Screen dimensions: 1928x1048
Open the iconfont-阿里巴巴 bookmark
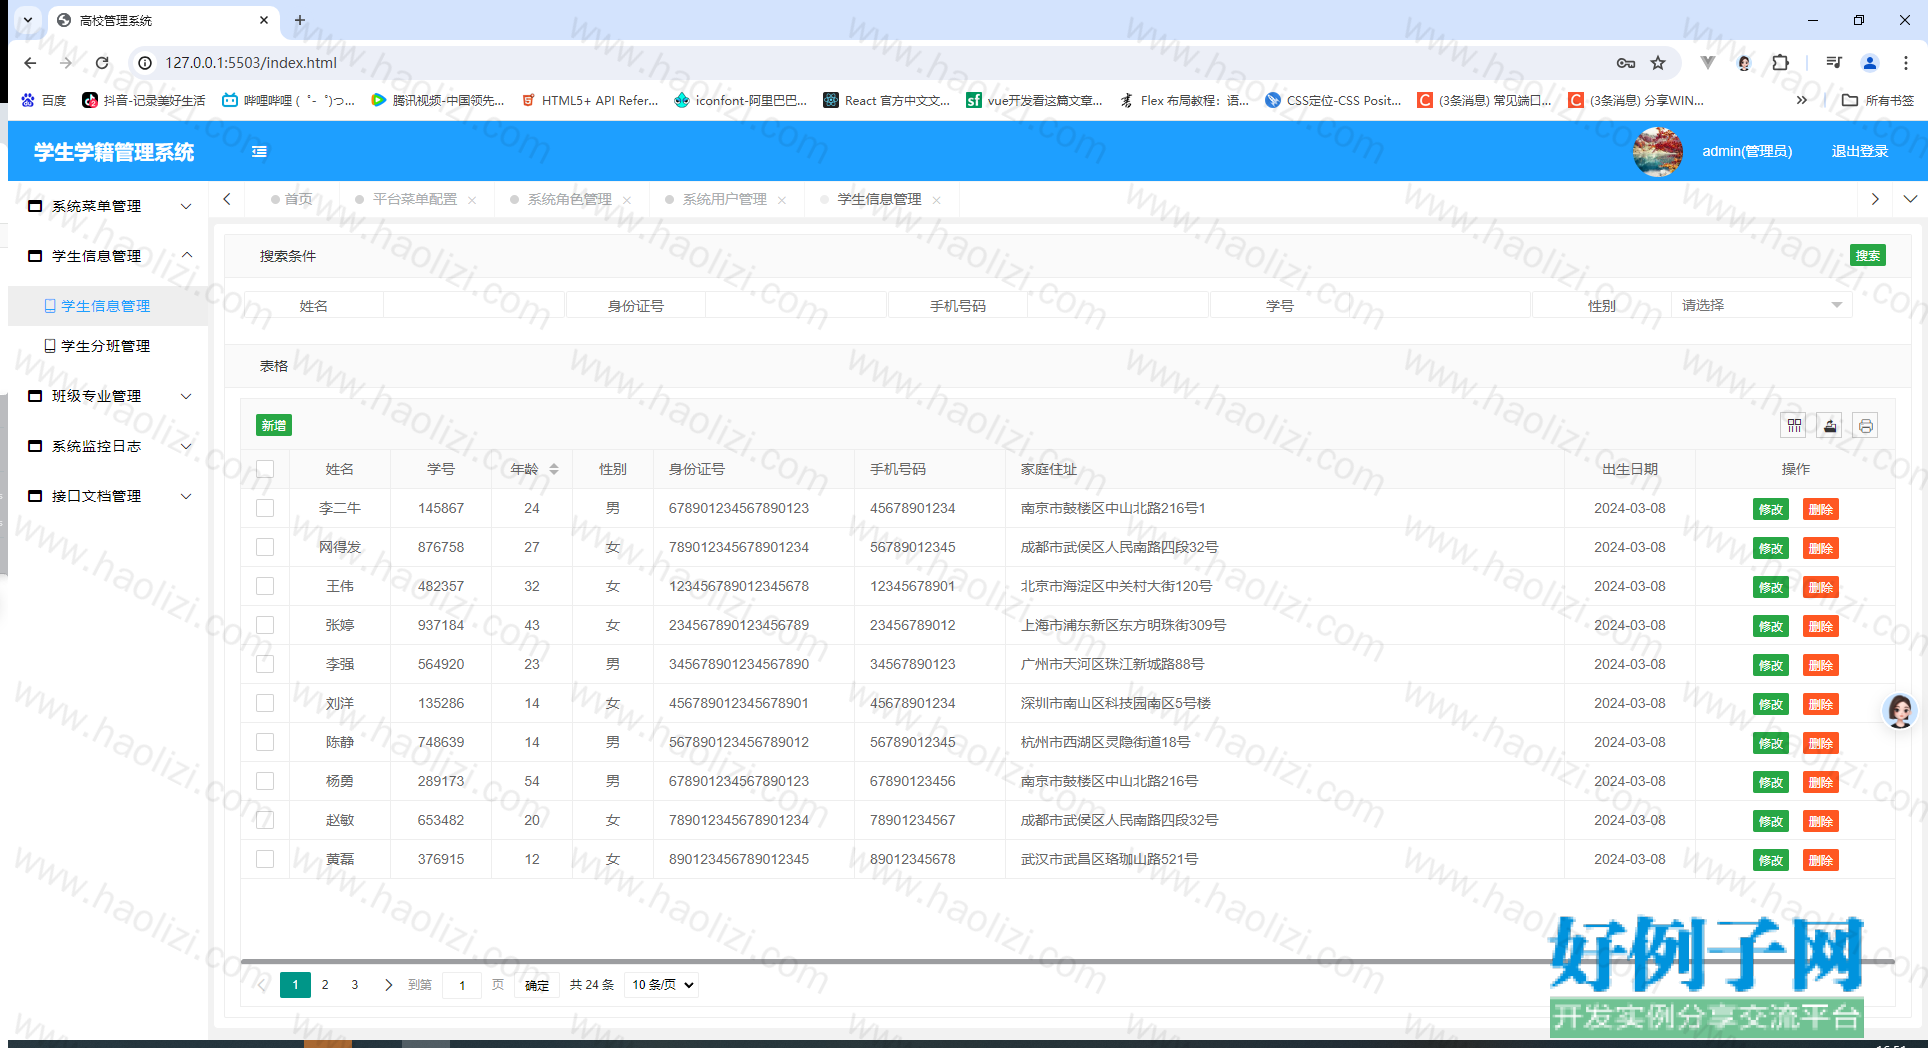pos(741,100)
